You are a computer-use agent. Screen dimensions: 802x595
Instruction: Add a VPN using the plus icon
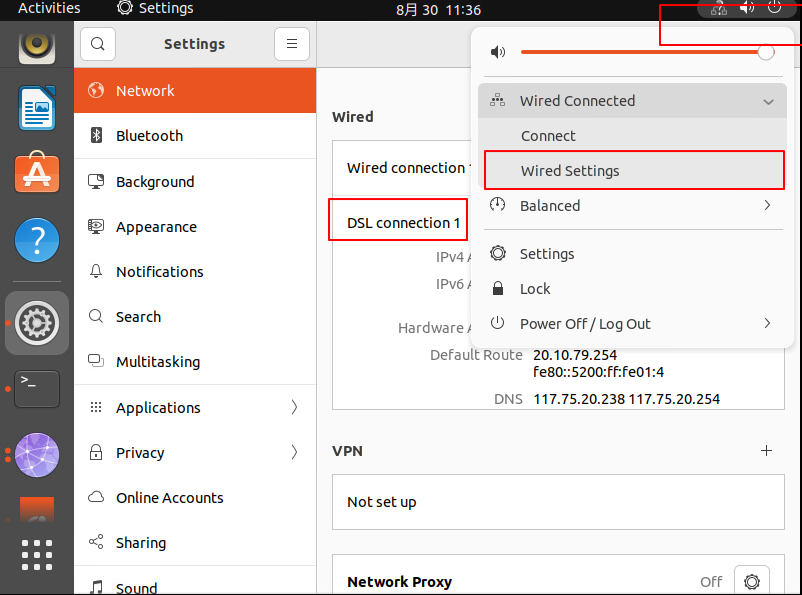pyautogui.click(x=766, y=451)
